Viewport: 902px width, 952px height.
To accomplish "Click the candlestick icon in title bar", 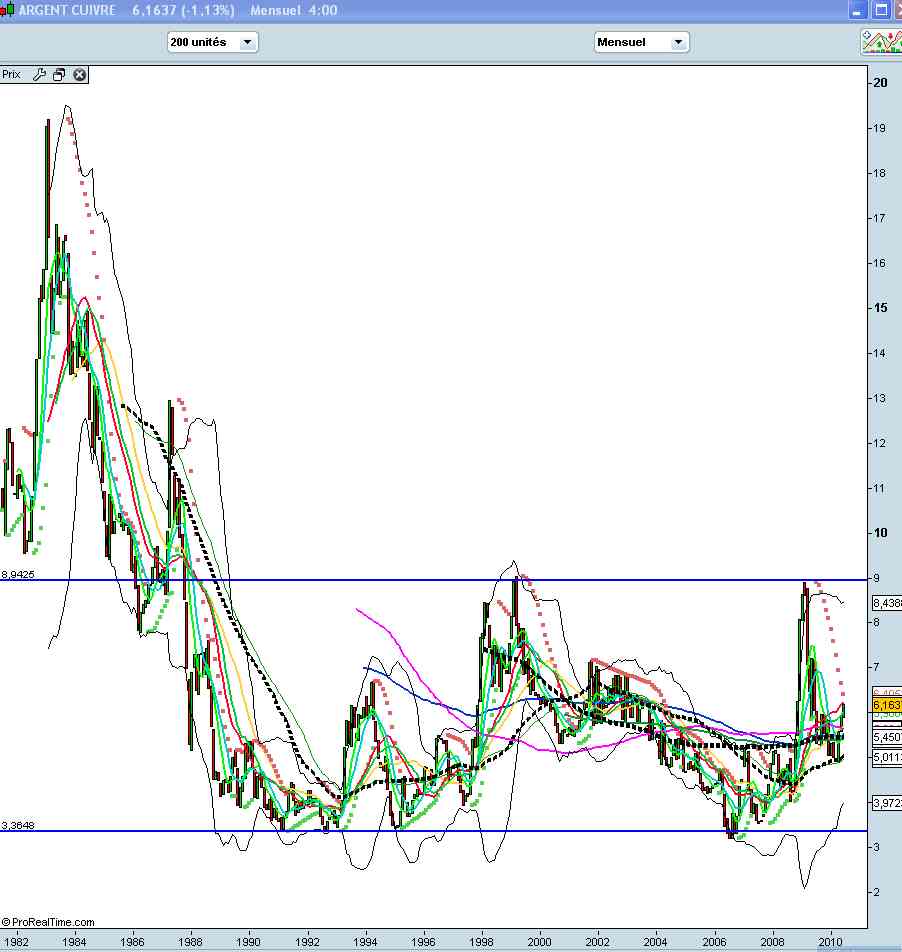I will [8, 10].
